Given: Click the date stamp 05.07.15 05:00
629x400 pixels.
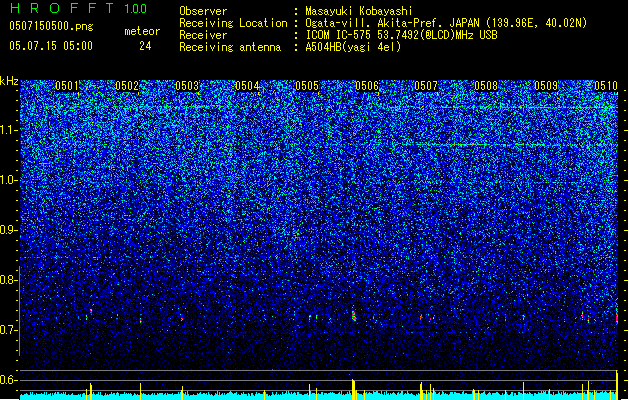Looking at the screenshot, I should pos(51,46).
